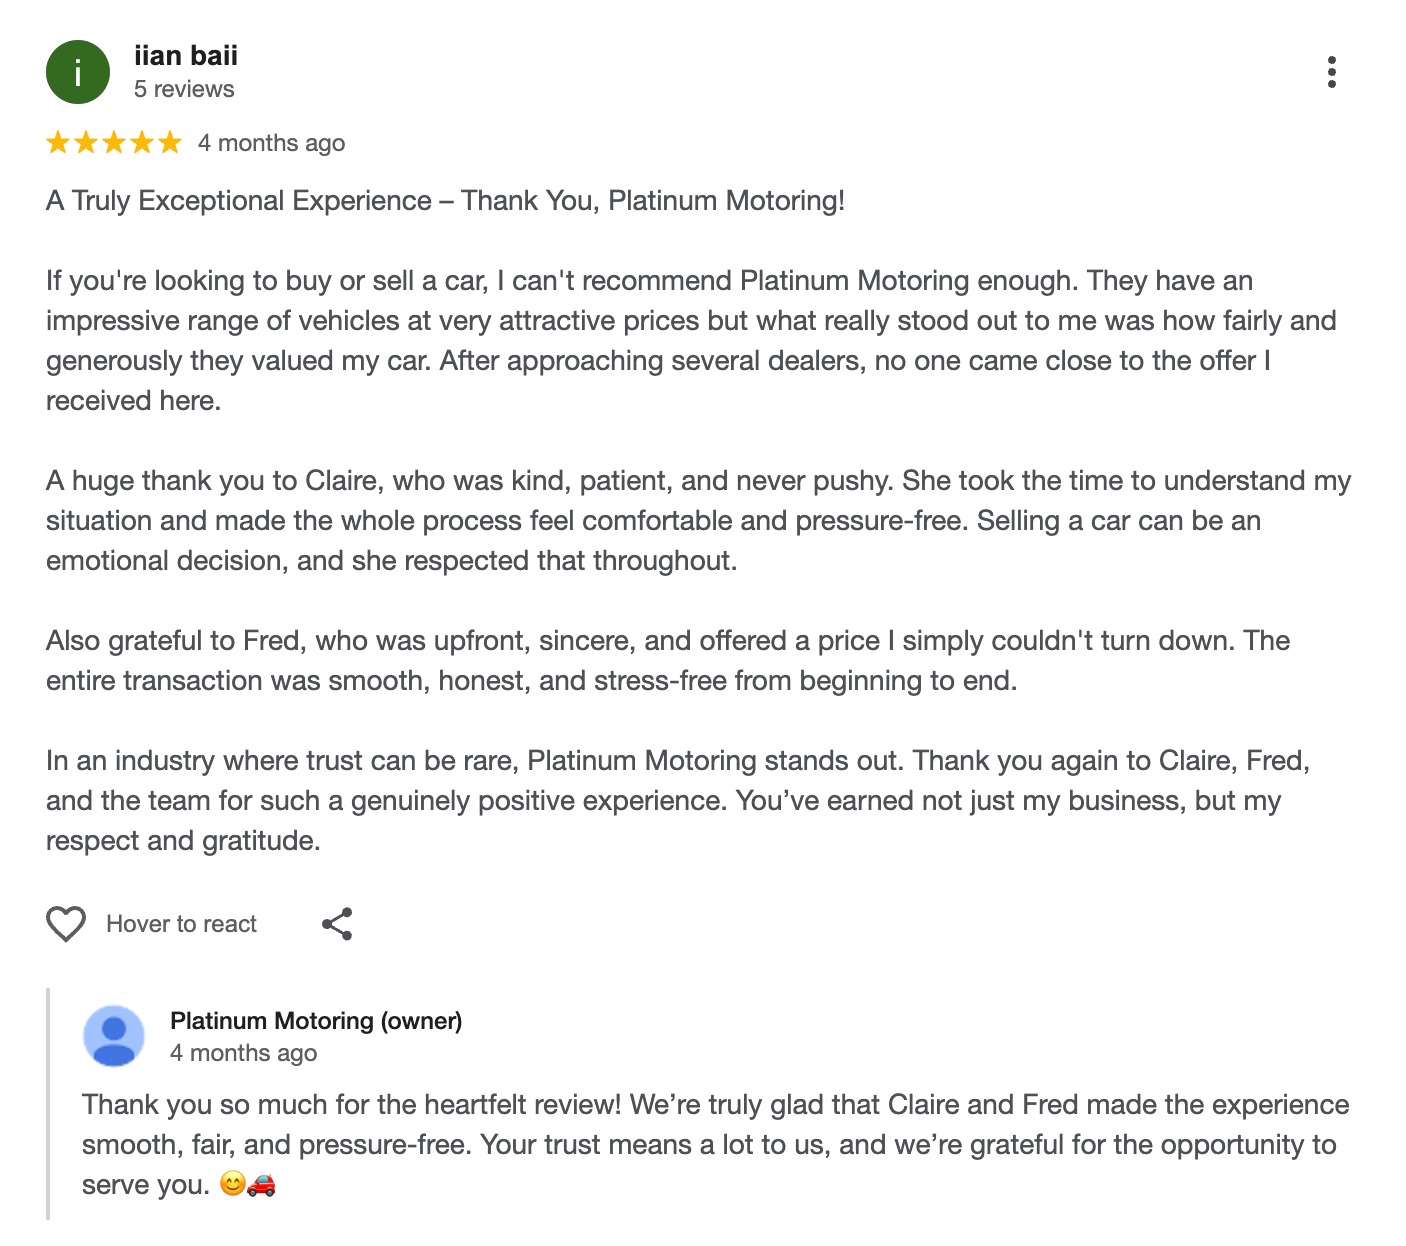Click the red car emoji in reply
Image resolution: width=1406 pixels, height=1246 pixels.
261,1185
